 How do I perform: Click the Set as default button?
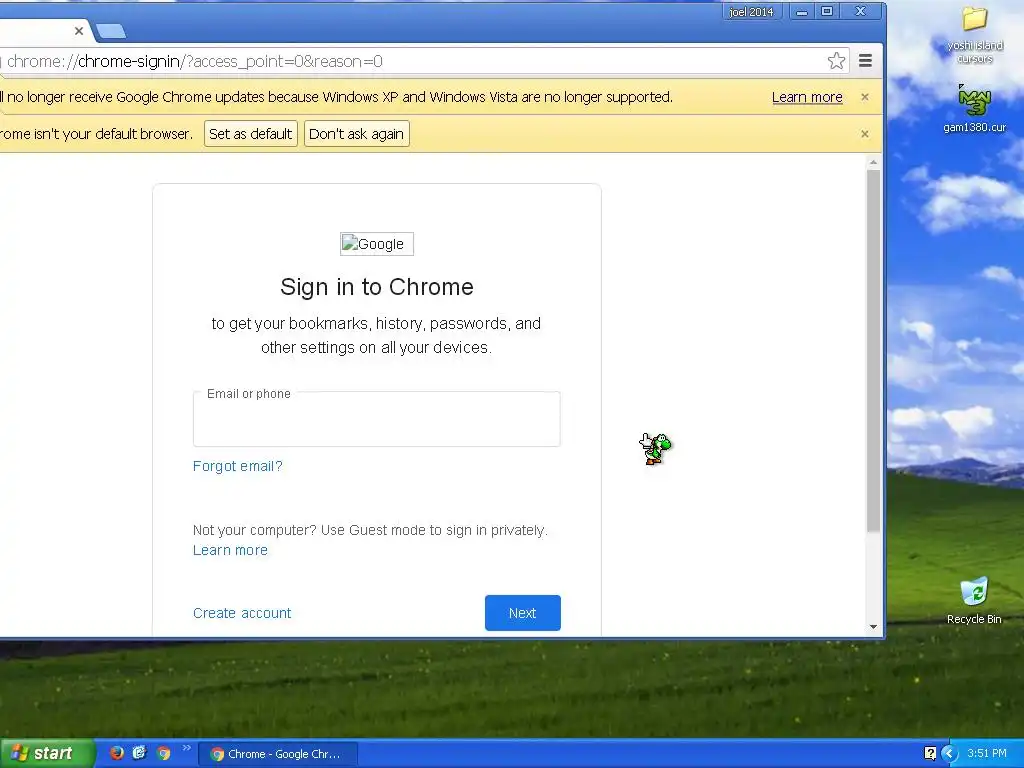[x=251, y=134]
